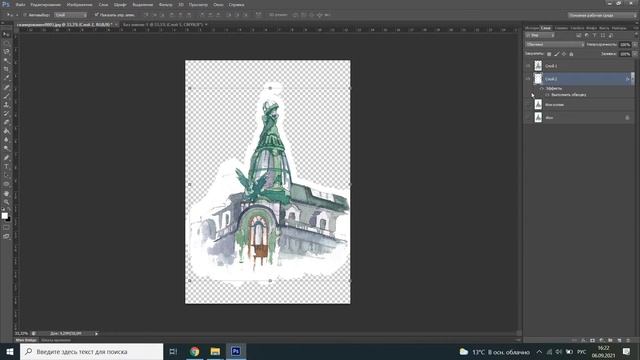The image size is (640, 360).
Task: Create a new layer from panel bottom
Action: pyautogui.click(x=619, y=340)
